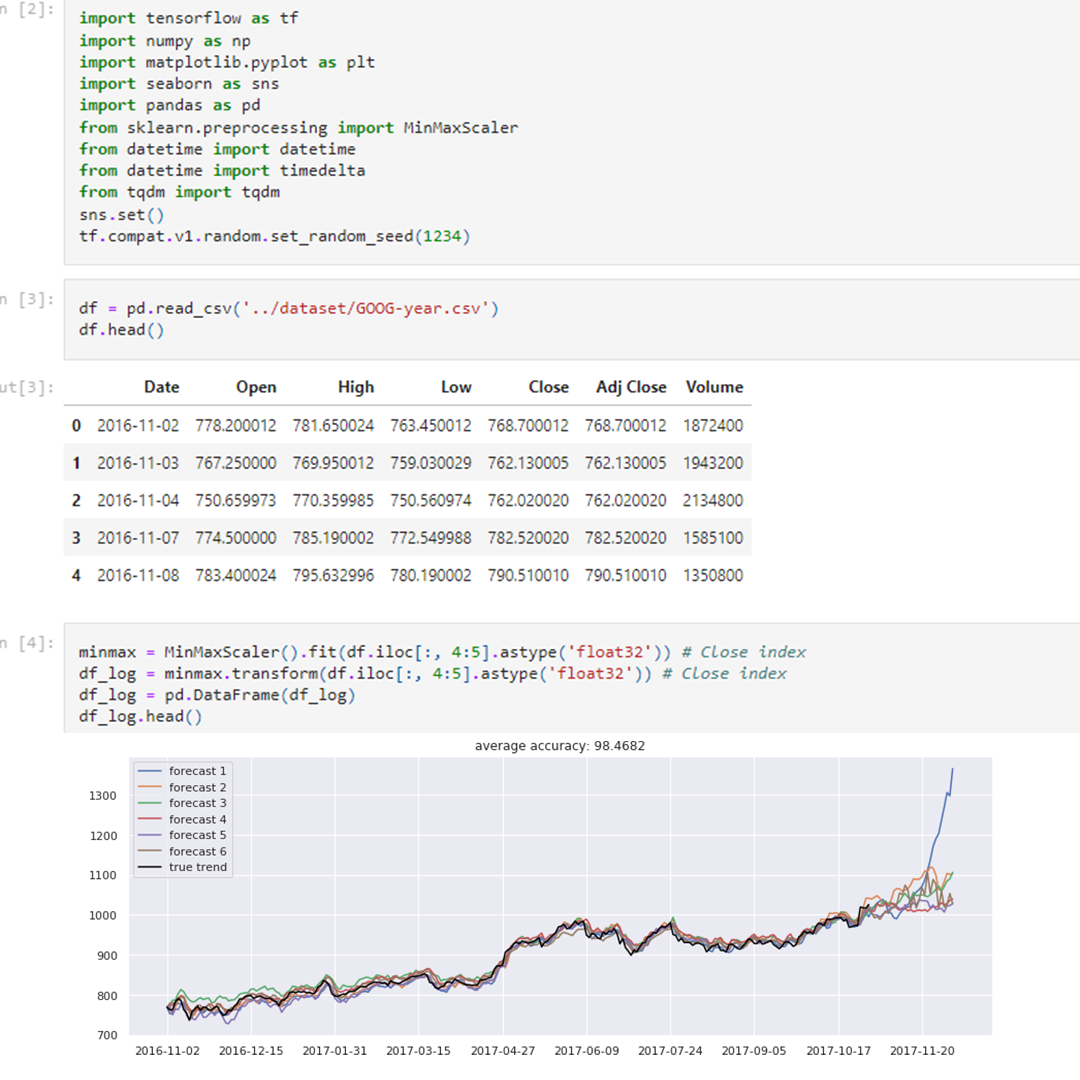The image size is (1080, 1080).
Task: Click the import pandas as pd line
Action: [x=169, y=105]
